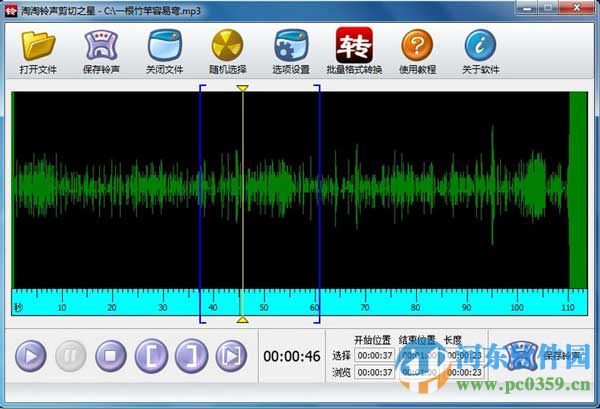Close the file via 关闭文件
This screenshot has height=409, width=600.
(165, 52)
